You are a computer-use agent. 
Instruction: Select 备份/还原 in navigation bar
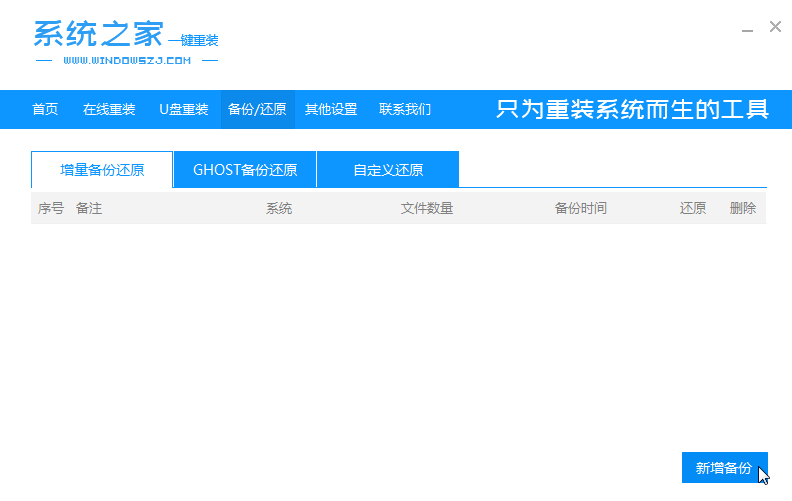257,109
